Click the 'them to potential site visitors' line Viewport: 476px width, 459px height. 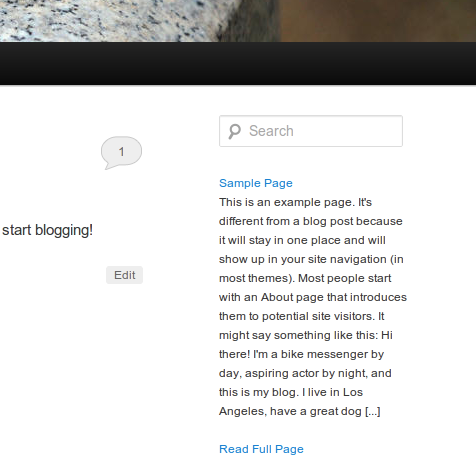pyautogui.click(x=302, y=316)
